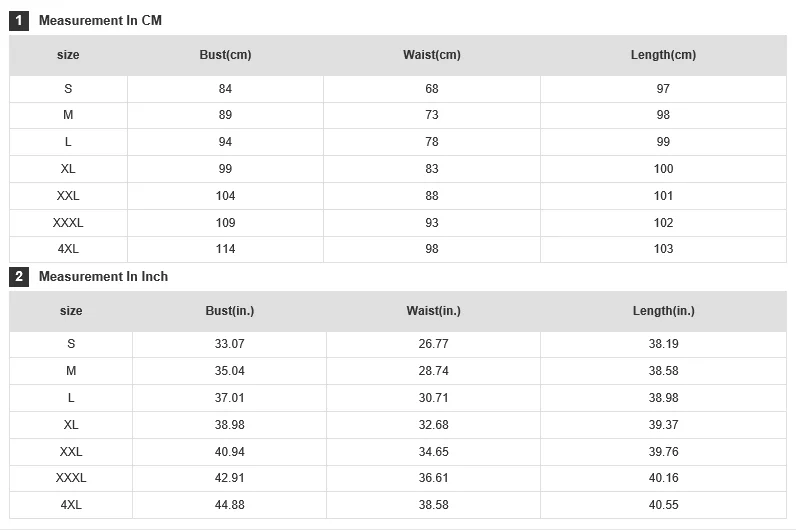
Task: Click the length value 103 for 4XL
Action: [664, 249]
